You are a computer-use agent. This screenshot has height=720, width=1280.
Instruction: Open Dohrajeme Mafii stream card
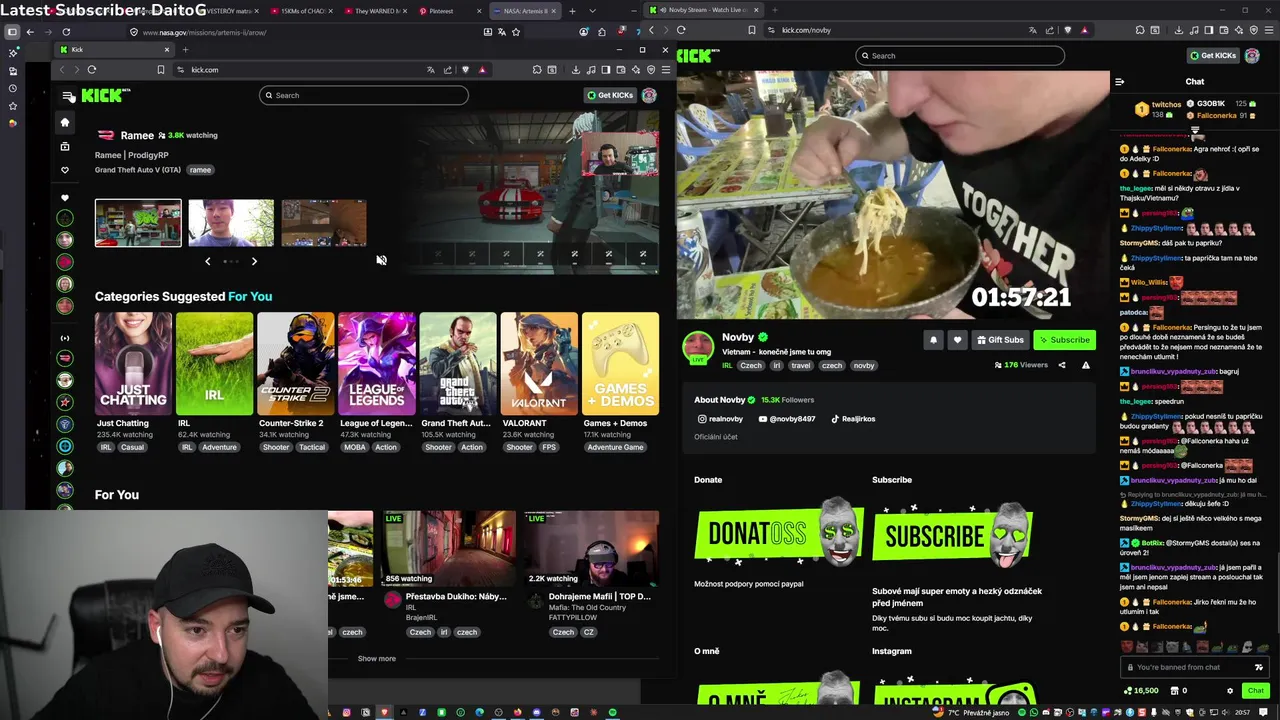[591, 548]
